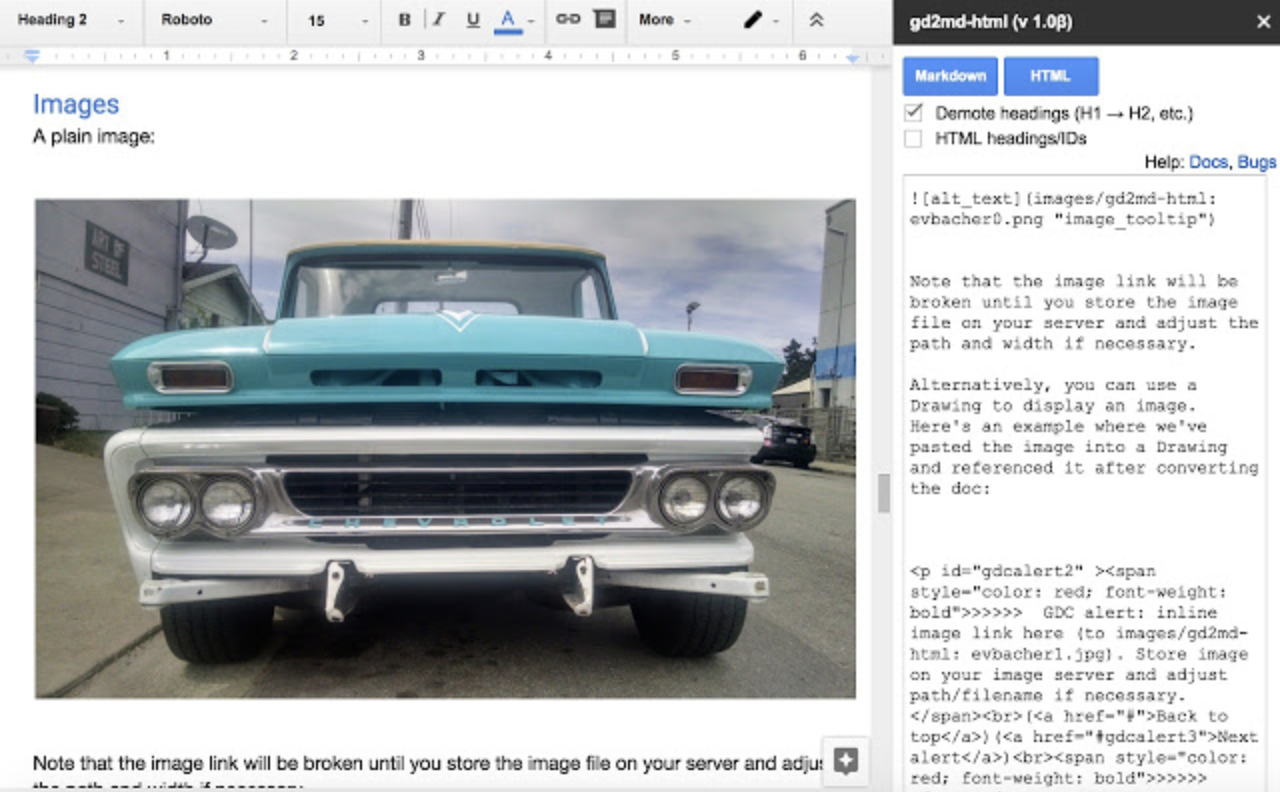Apply italic formatting
The image size is (1280, 792).
click(437, 19)
